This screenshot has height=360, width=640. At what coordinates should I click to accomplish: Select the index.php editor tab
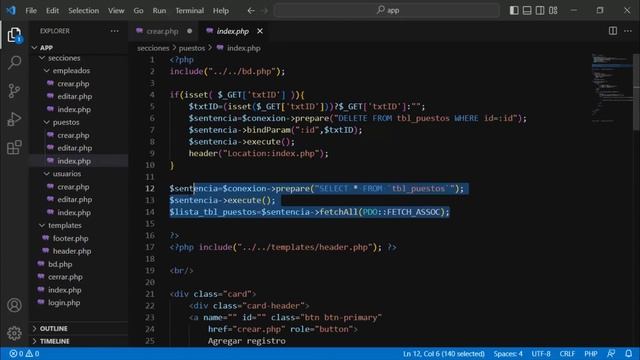(232, 31)
